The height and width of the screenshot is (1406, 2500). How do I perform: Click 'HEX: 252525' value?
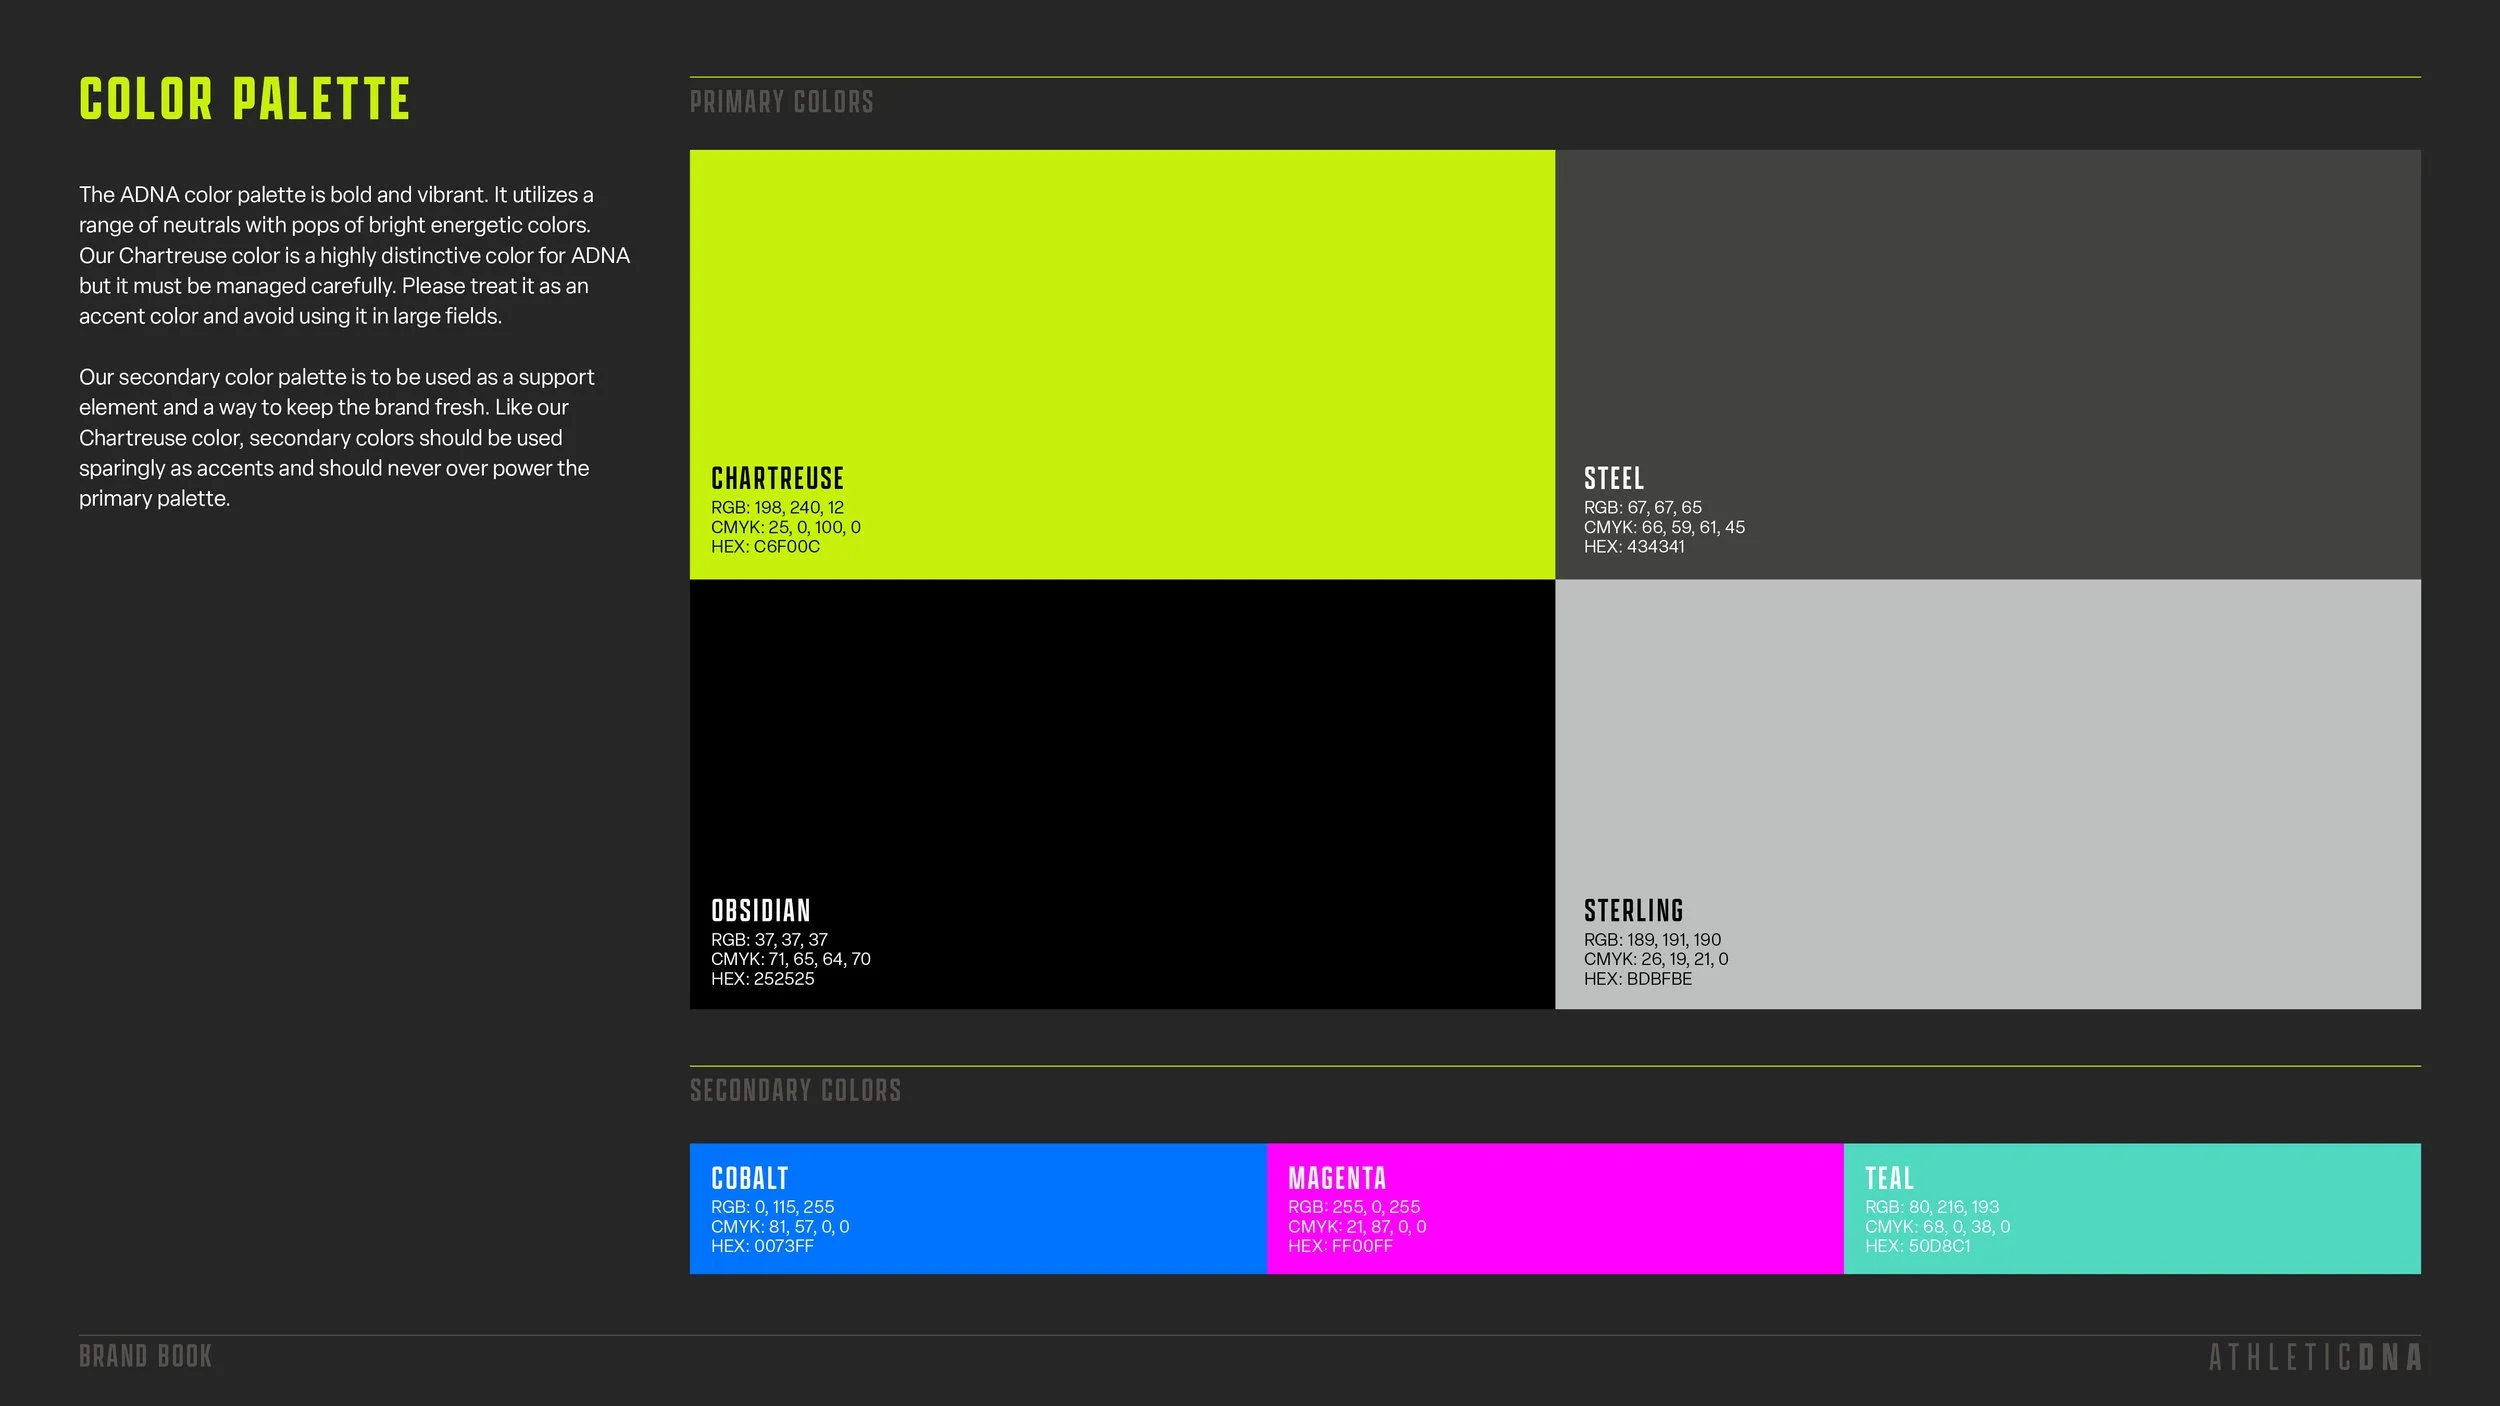coord(763,979)
